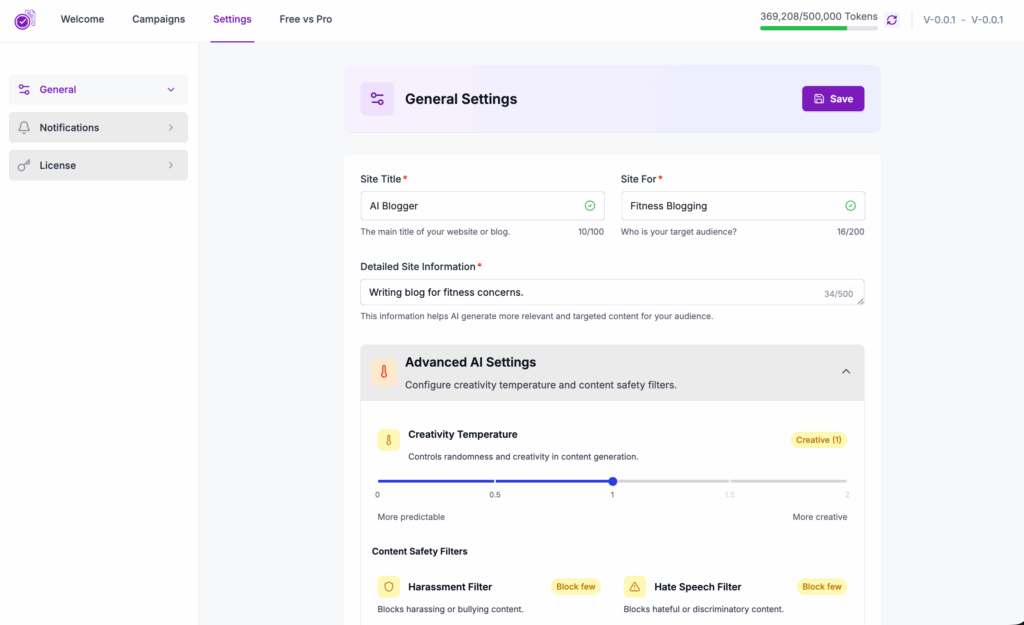Focus the Detailed Site Information textarea
1024x625 pixels.
(x=612, y=292)
